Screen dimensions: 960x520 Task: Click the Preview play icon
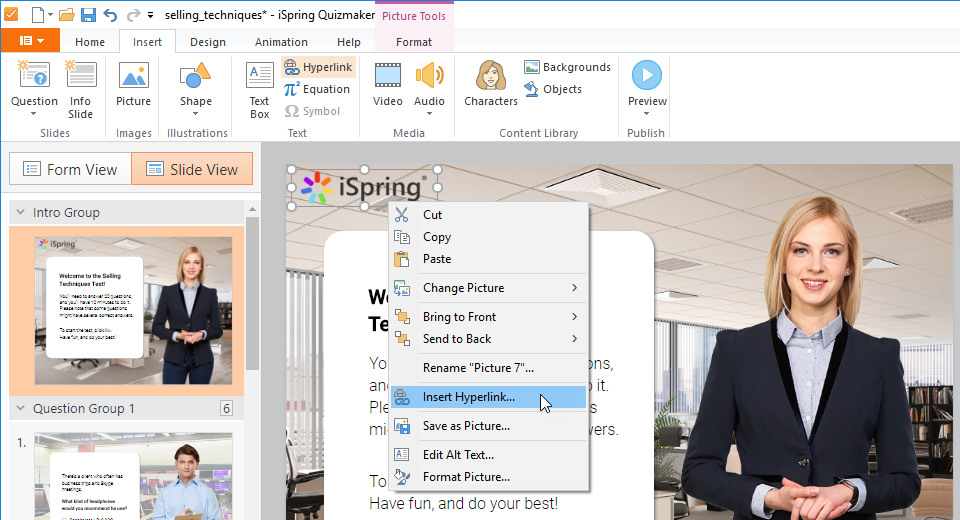coord(647,75)
